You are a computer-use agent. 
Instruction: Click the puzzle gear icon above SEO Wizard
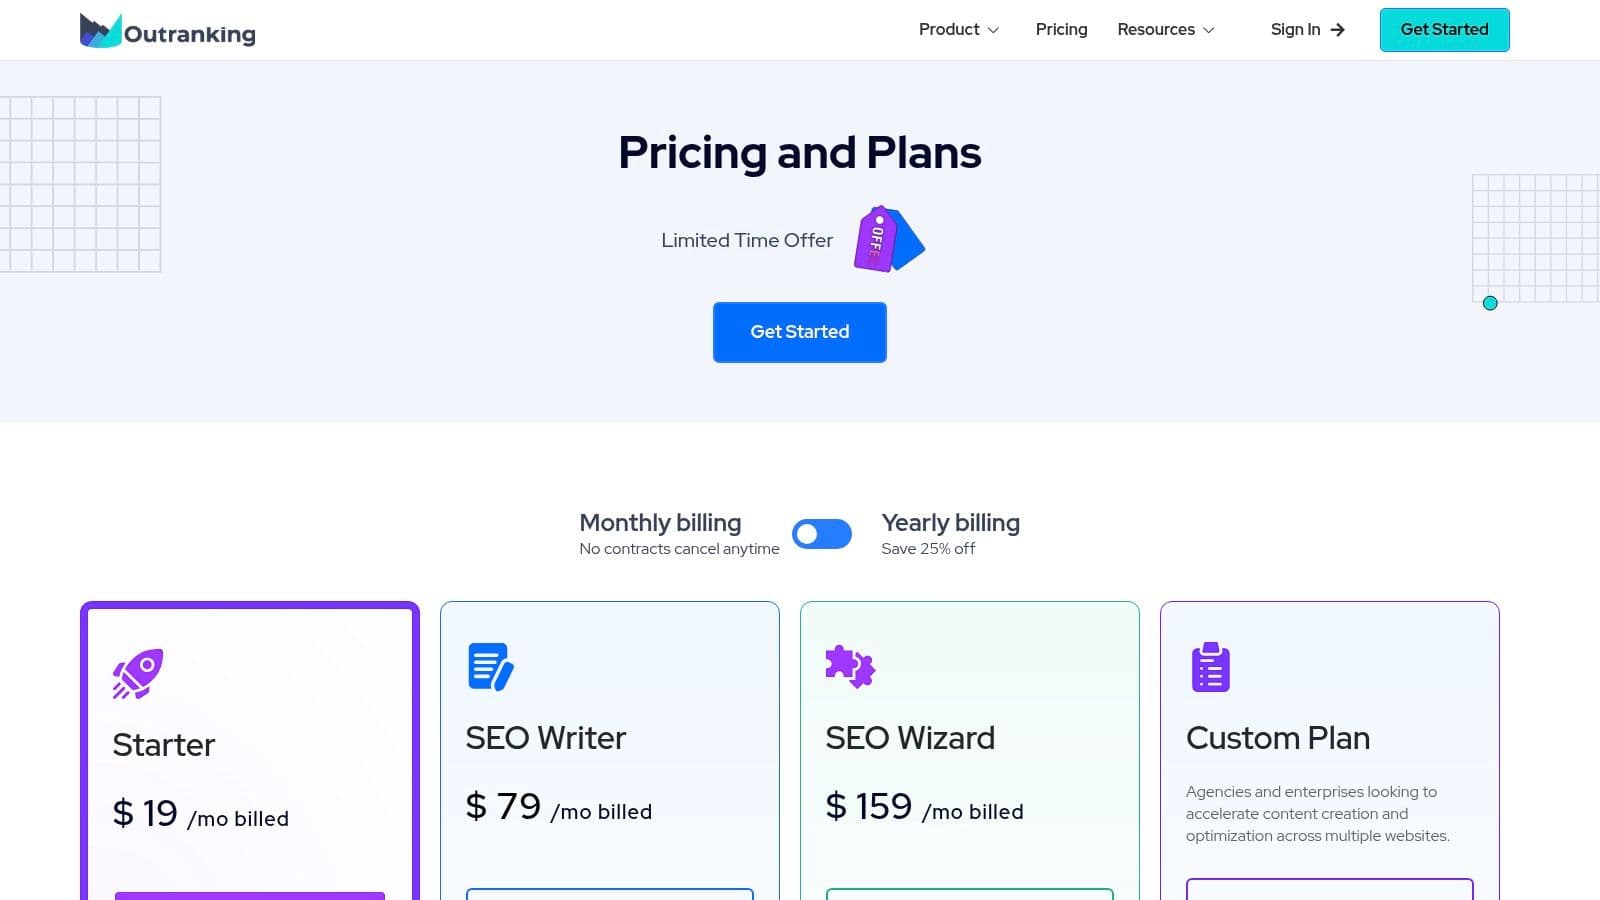coord(849,667)
